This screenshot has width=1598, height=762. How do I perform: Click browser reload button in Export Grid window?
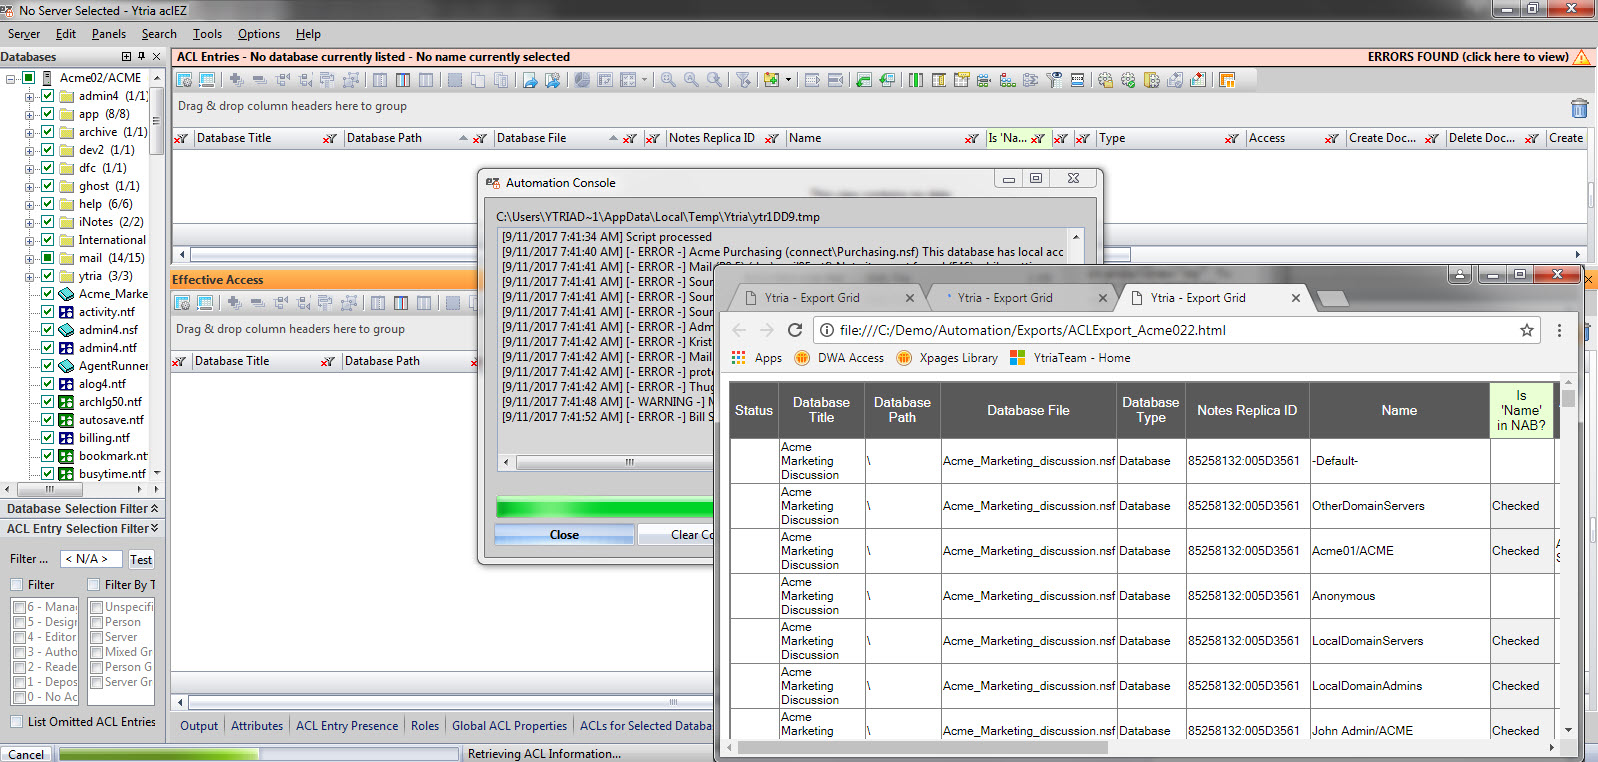point(795,330)
